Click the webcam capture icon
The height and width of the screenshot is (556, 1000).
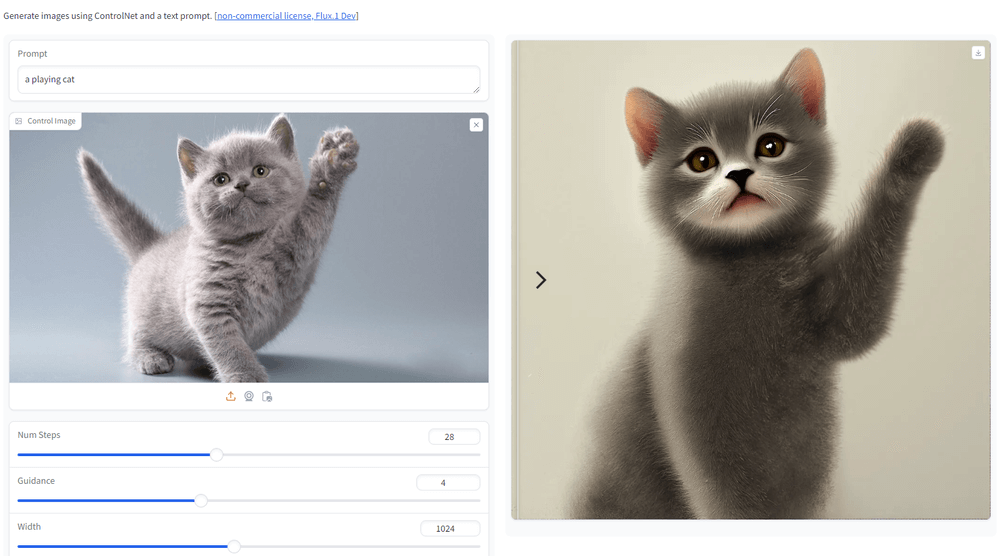click(x=249, y=397)
